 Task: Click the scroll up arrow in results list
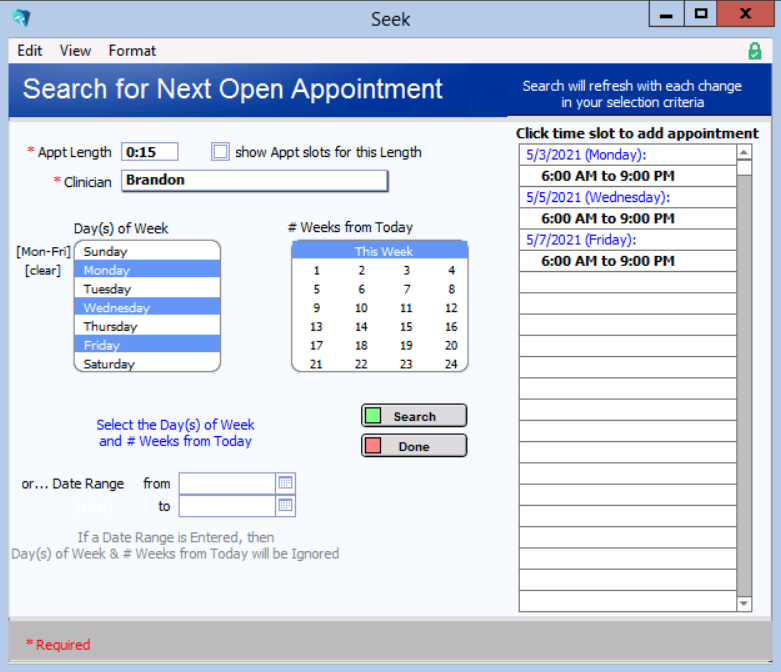[x=744, y=152]
